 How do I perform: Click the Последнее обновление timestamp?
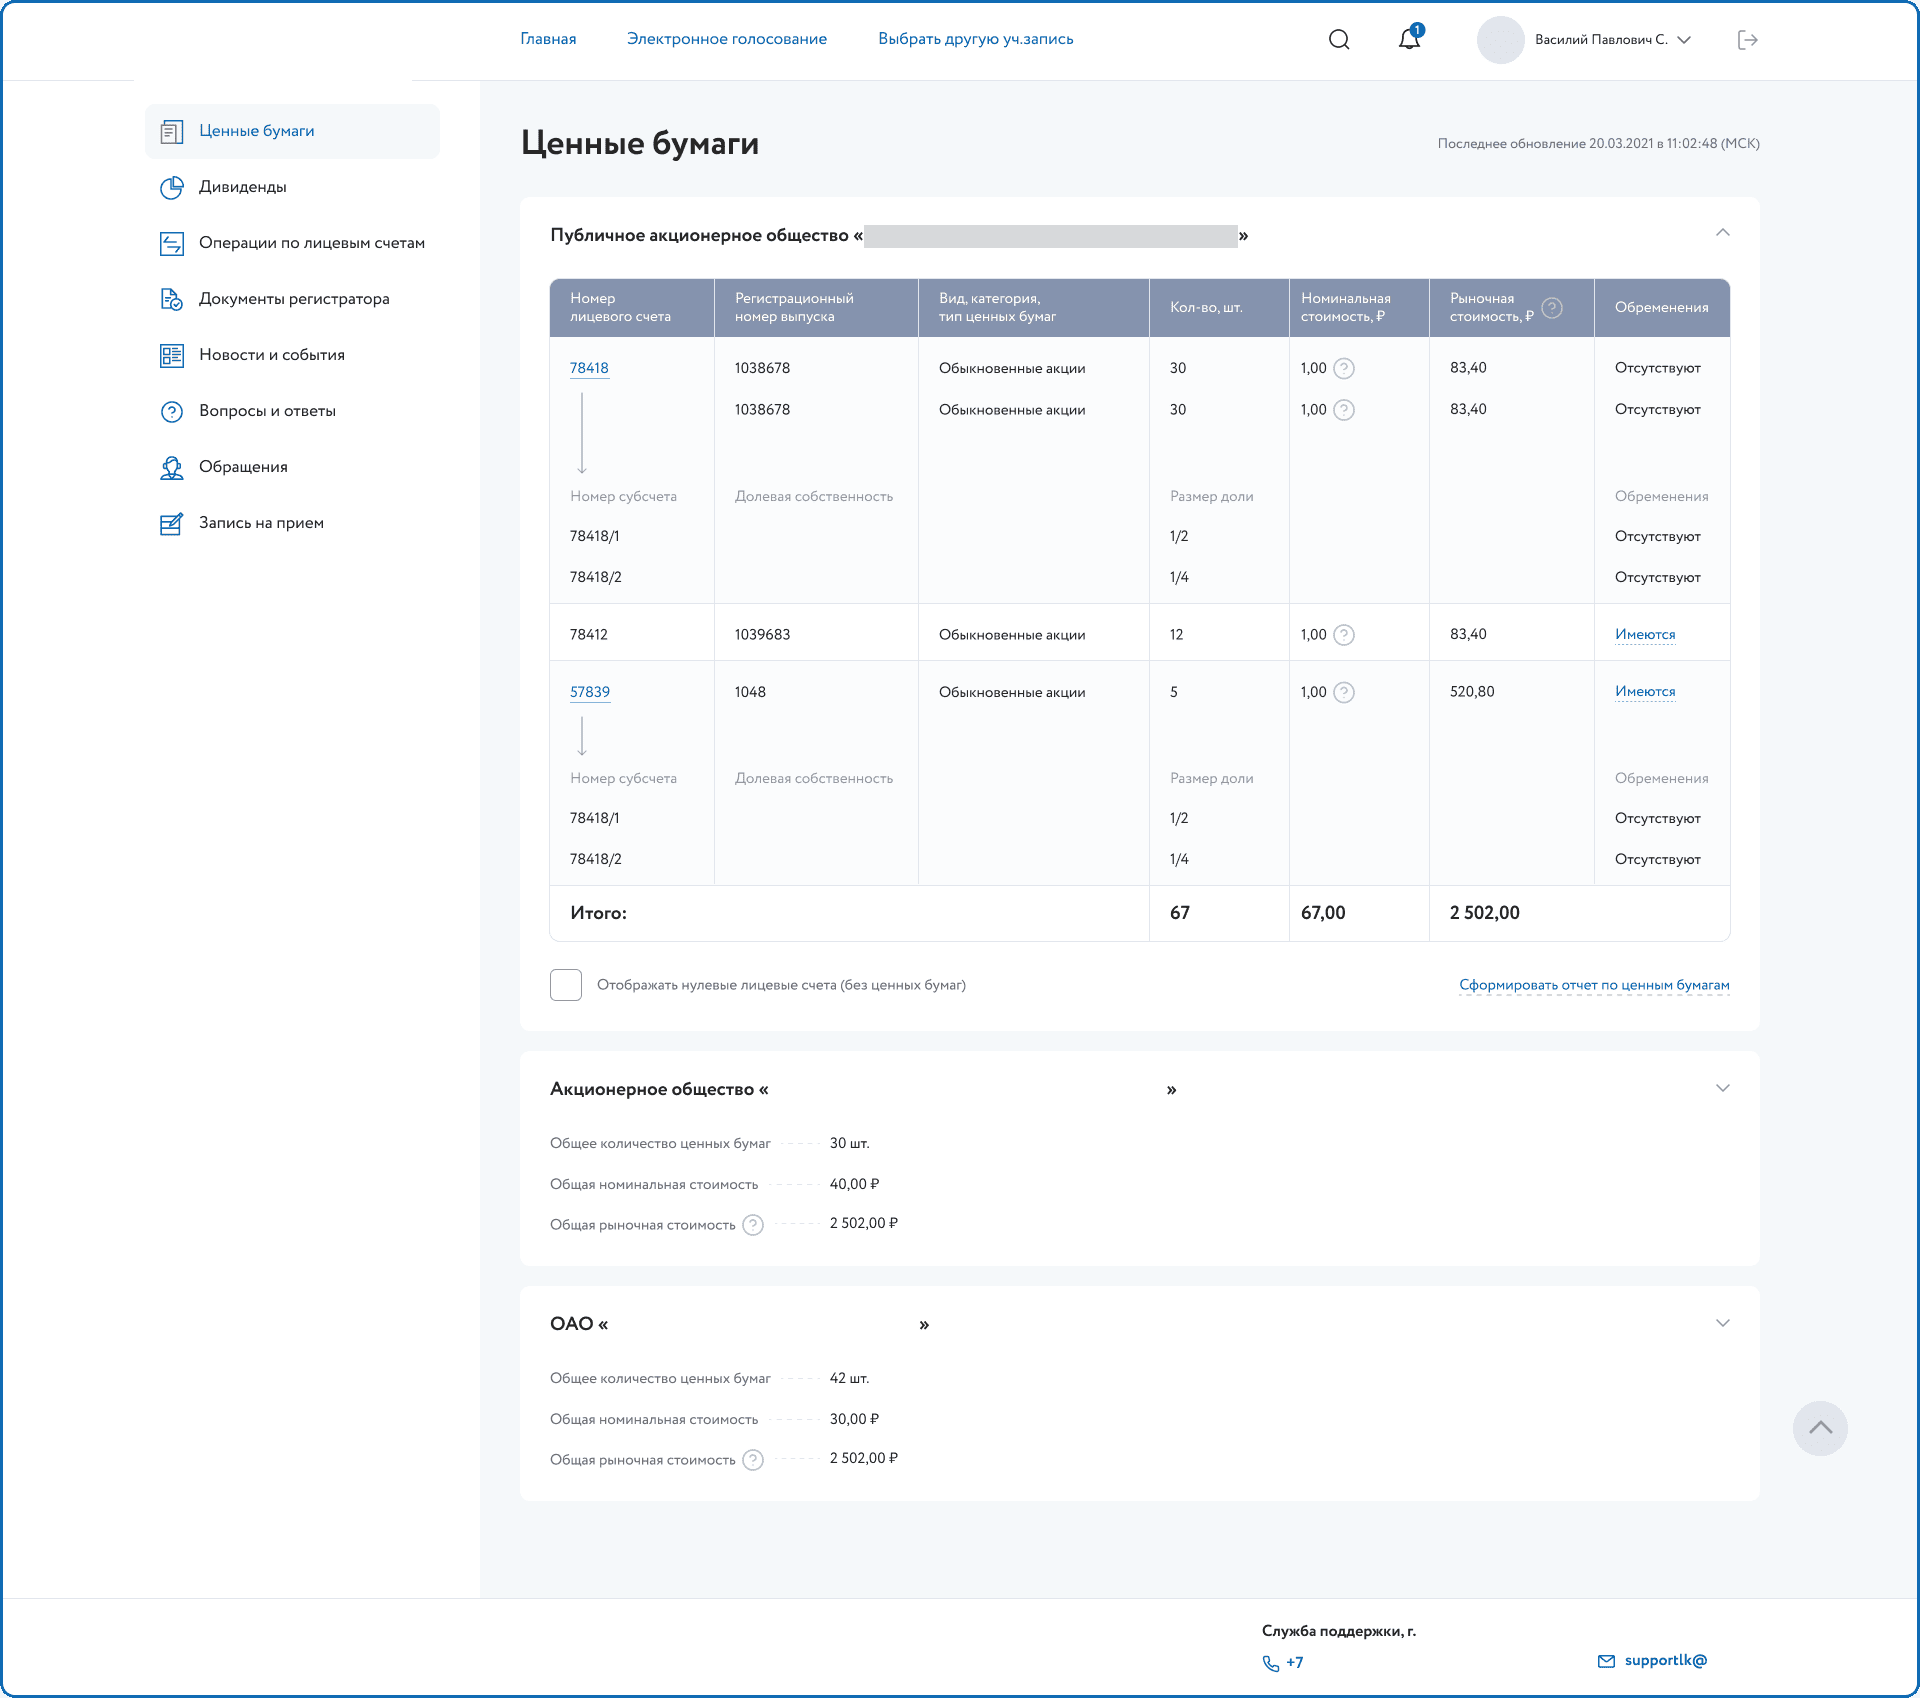click(x=1599, y=143)
